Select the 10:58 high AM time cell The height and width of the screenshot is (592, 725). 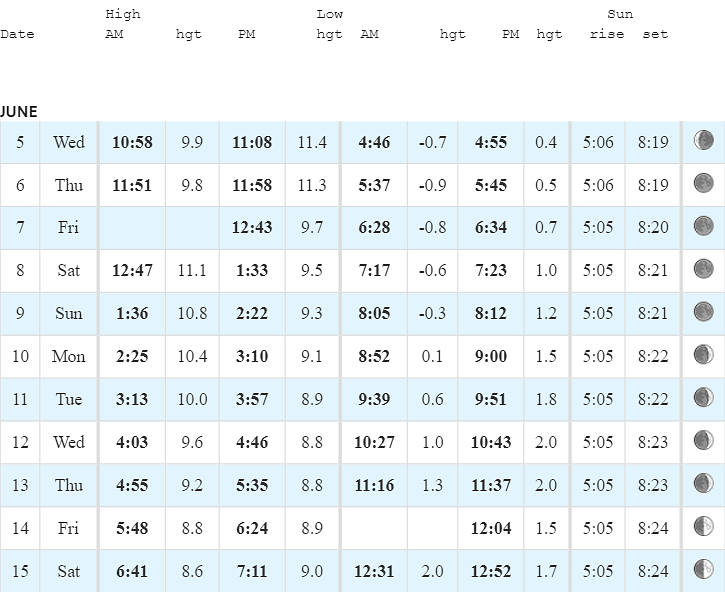[x=132, y=142]
